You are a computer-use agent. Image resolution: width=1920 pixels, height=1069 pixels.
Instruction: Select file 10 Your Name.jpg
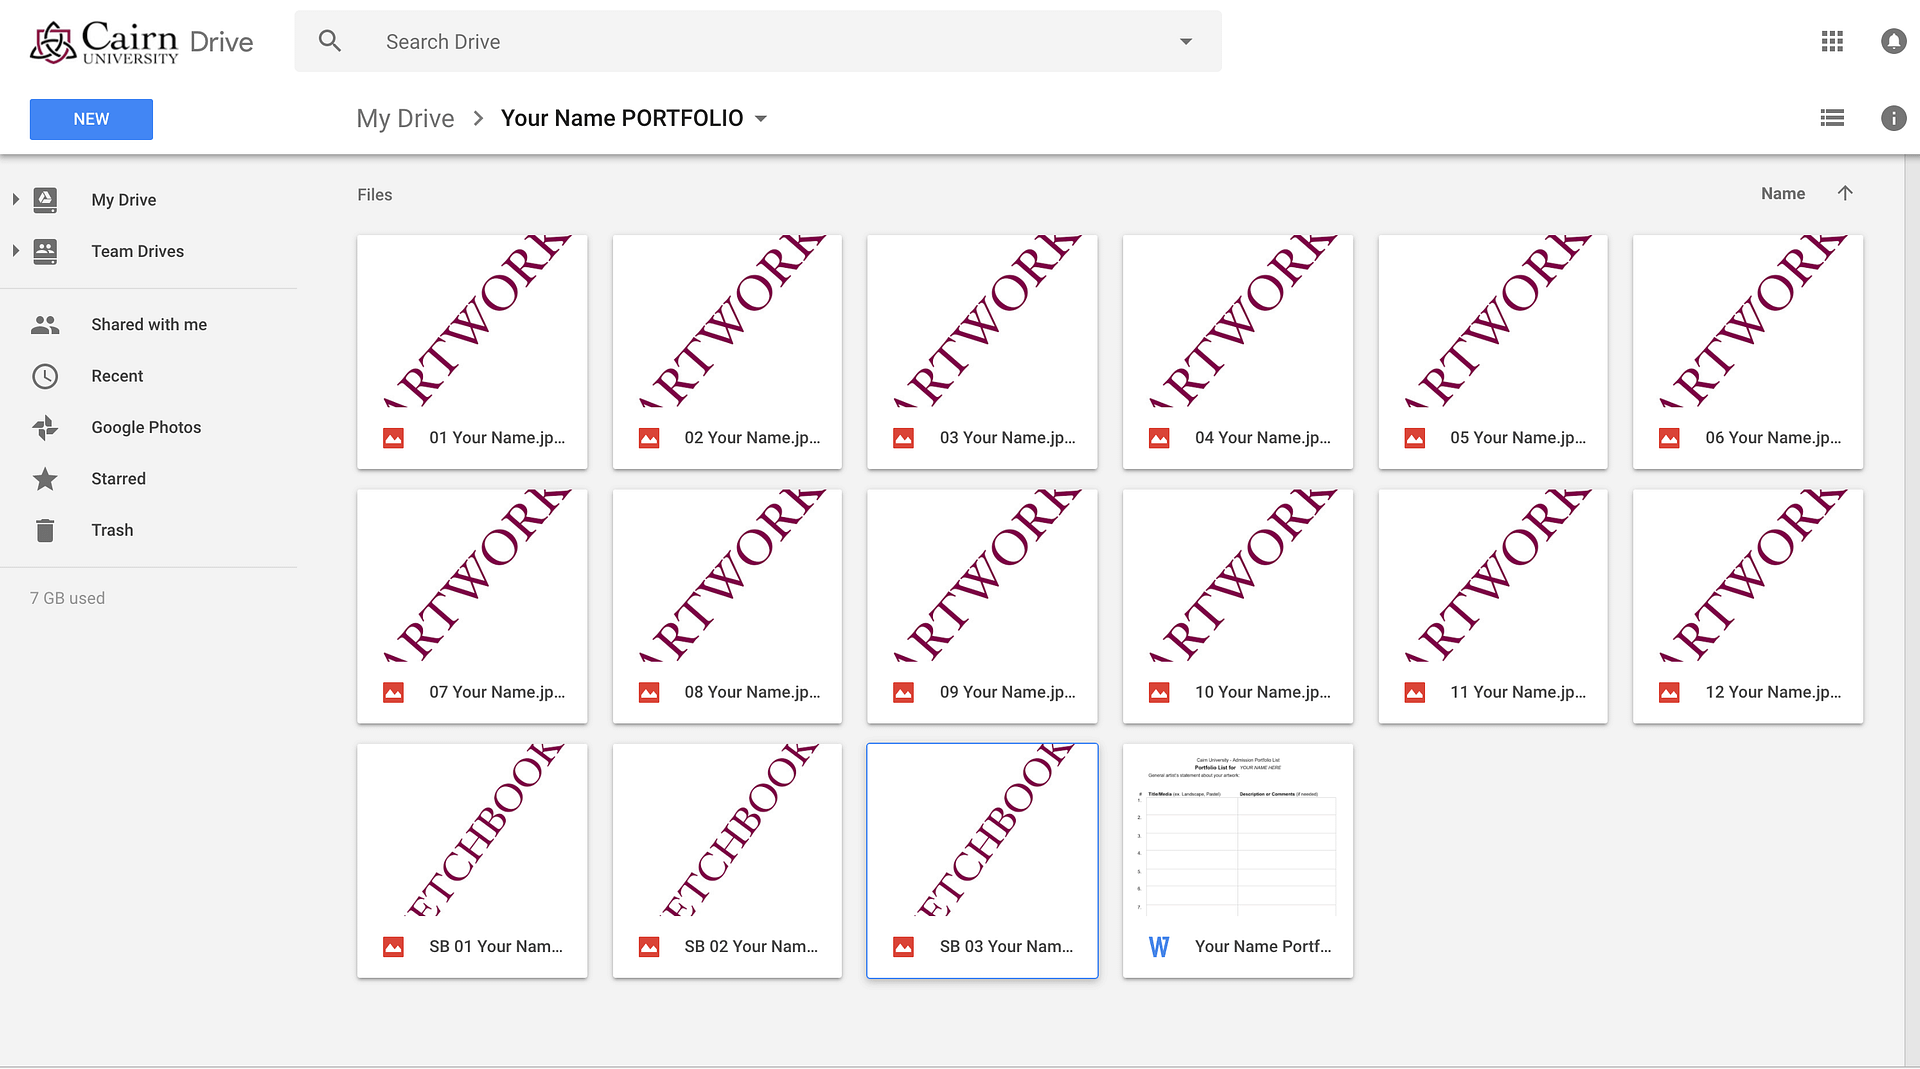tap(1238, 606)
